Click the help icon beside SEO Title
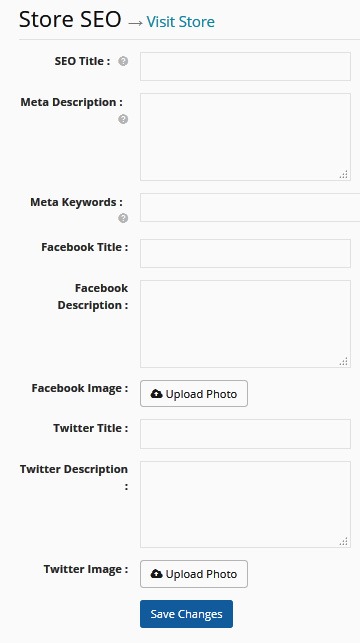360x643 pixels. point(123,61)
